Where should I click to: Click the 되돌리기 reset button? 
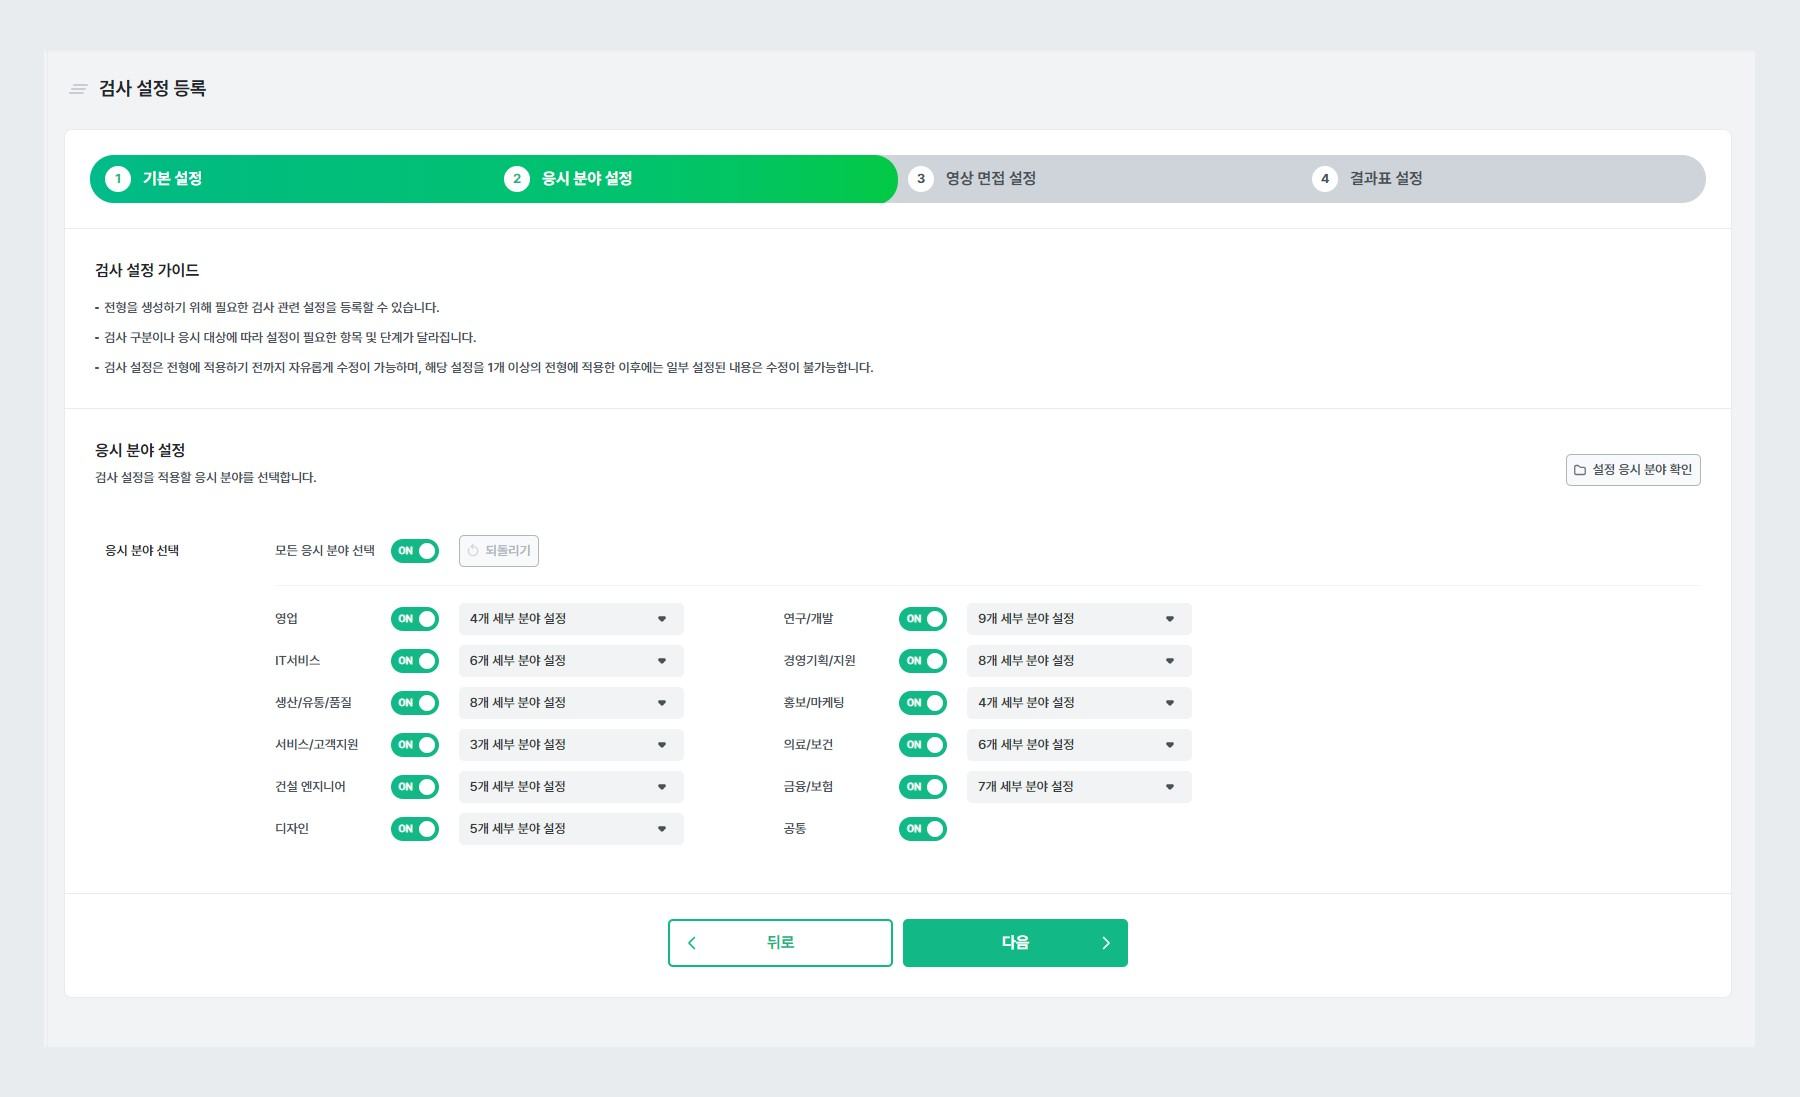(499, 551)
